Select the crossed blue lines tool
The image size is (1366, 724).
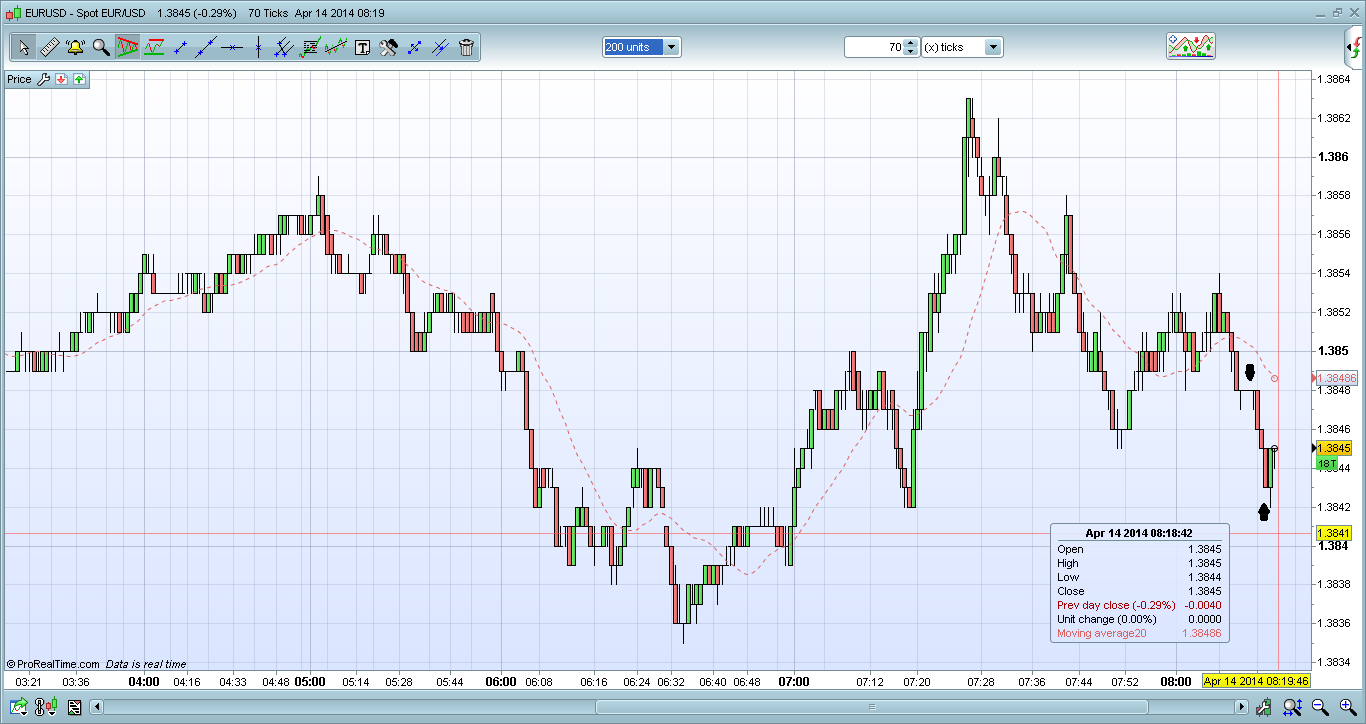pyautogui.click(x=440, y=47)
